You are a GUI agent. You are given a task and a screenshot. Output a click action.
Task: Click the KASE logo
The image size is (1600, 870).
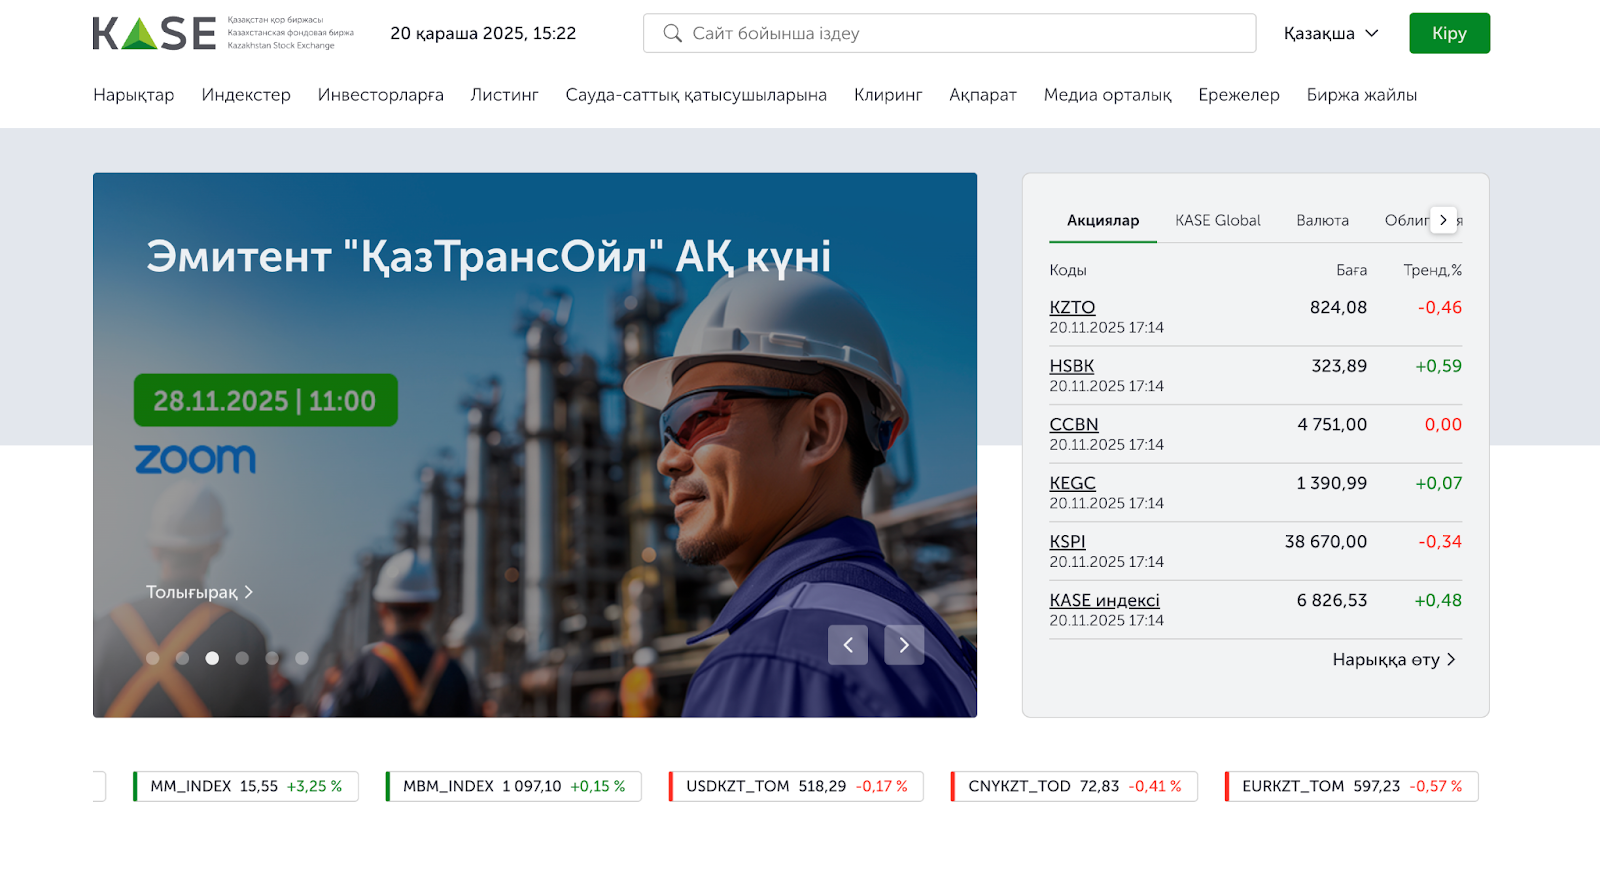pyautogui.click(x=154, y=33)
